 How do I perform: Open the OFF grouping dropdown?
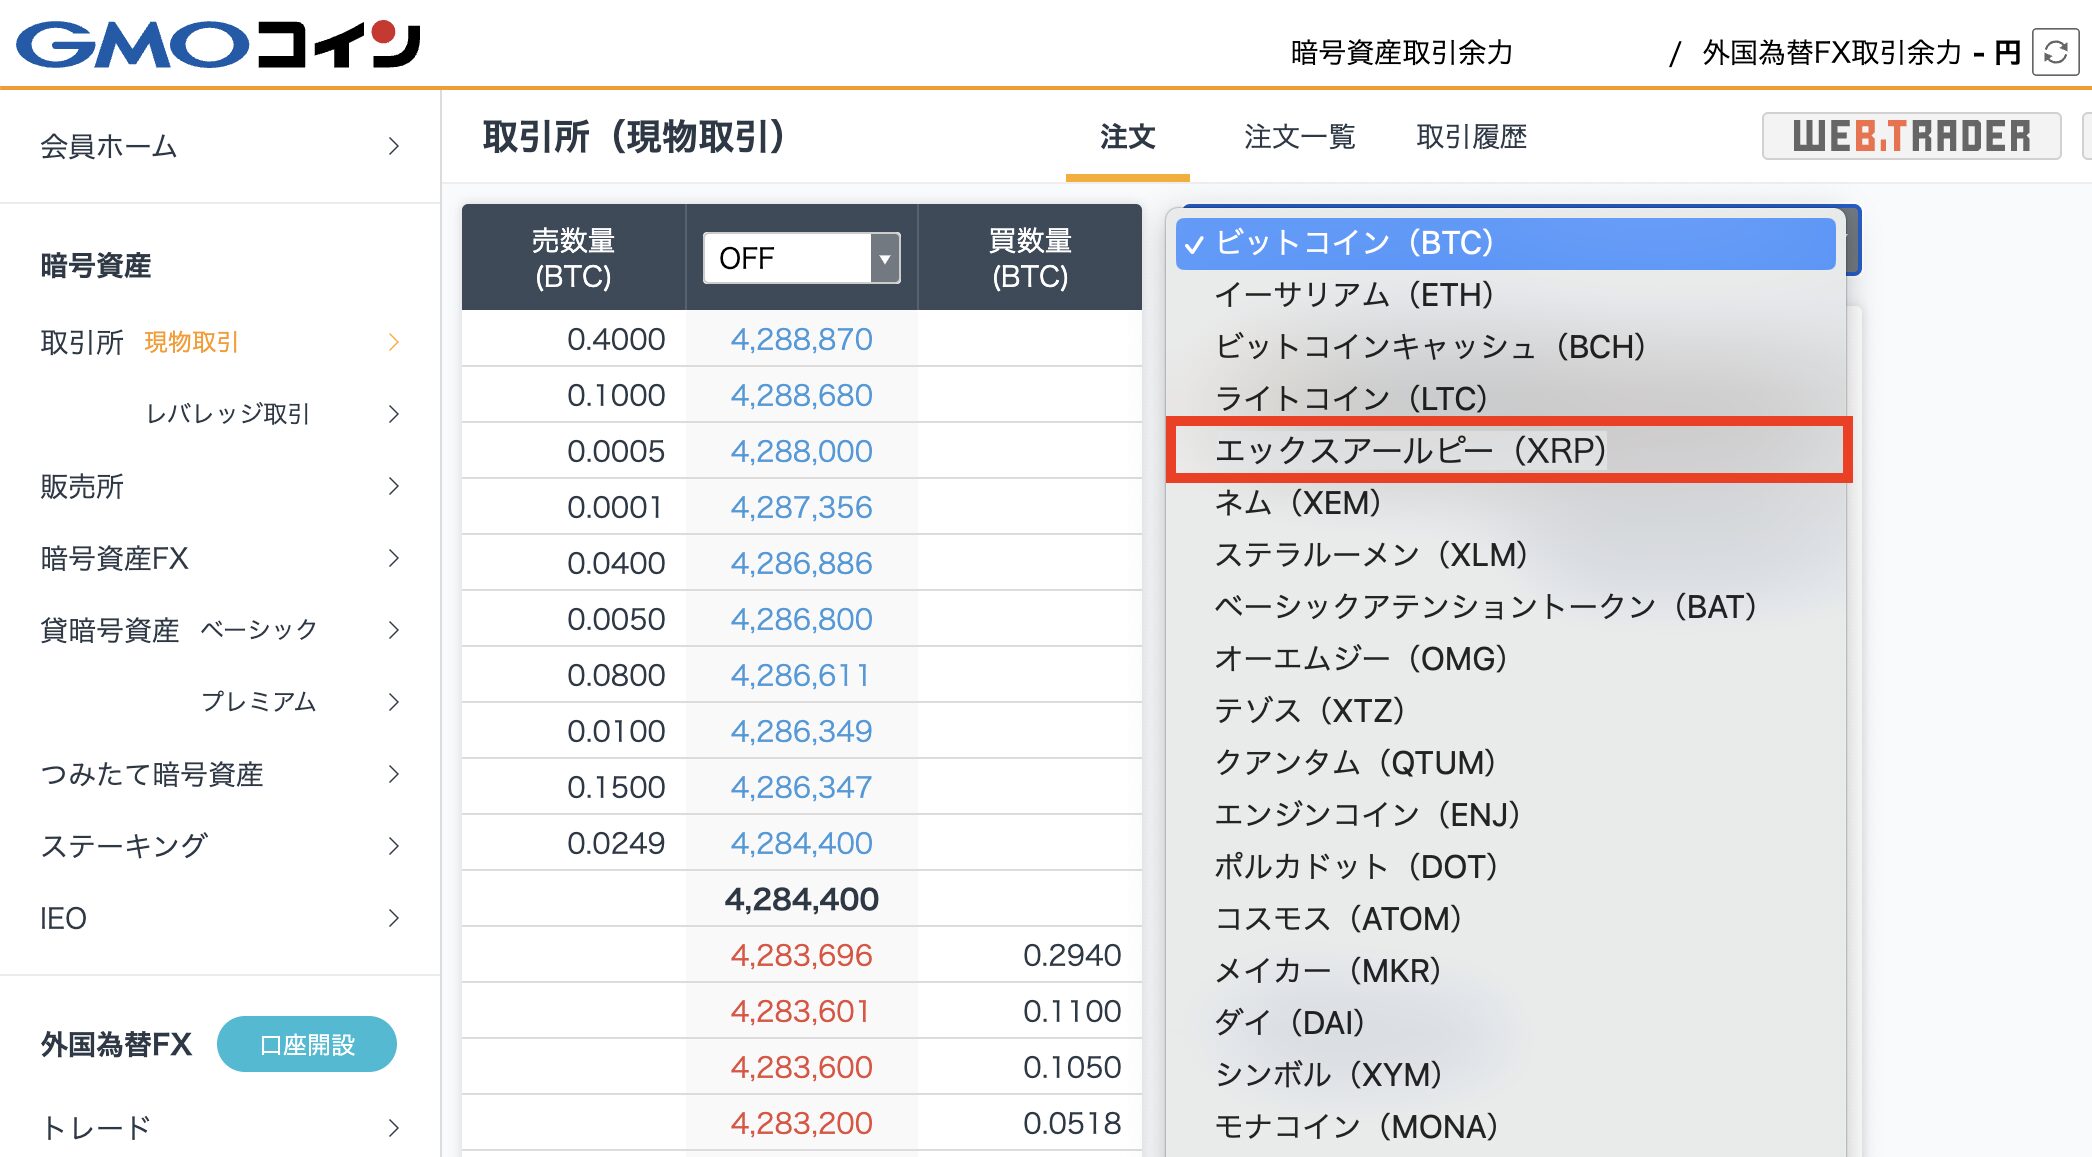pos(801,258)
